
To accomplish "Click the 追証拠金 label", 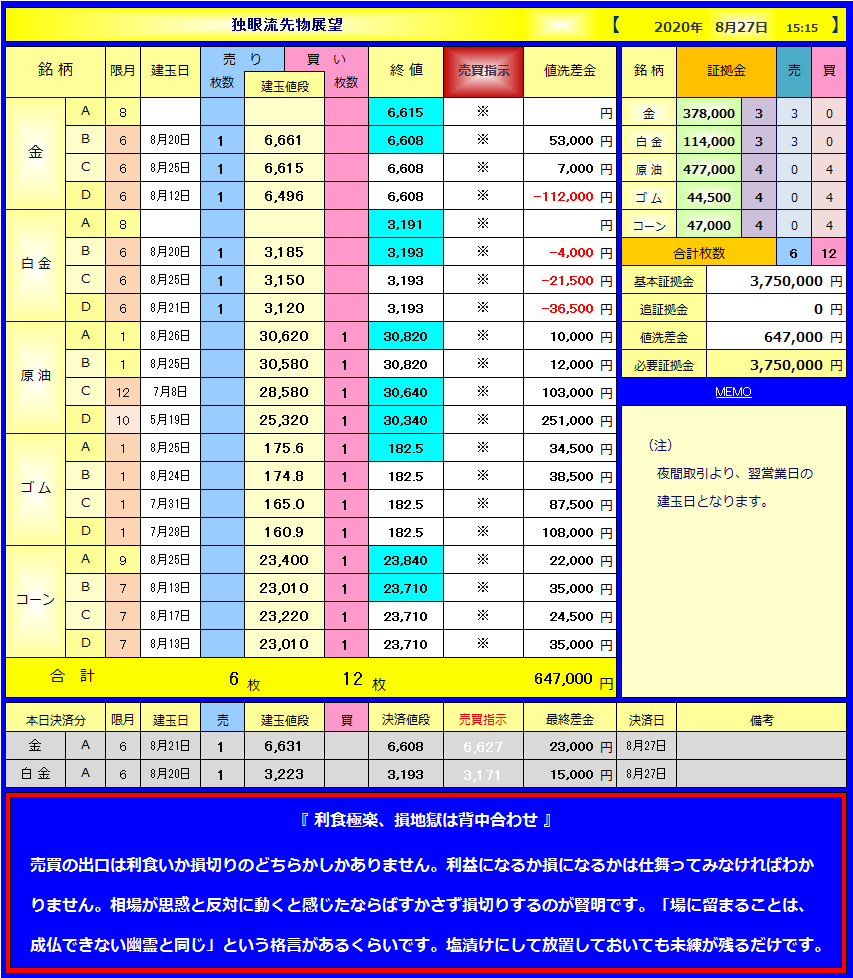I will (664, 309).
